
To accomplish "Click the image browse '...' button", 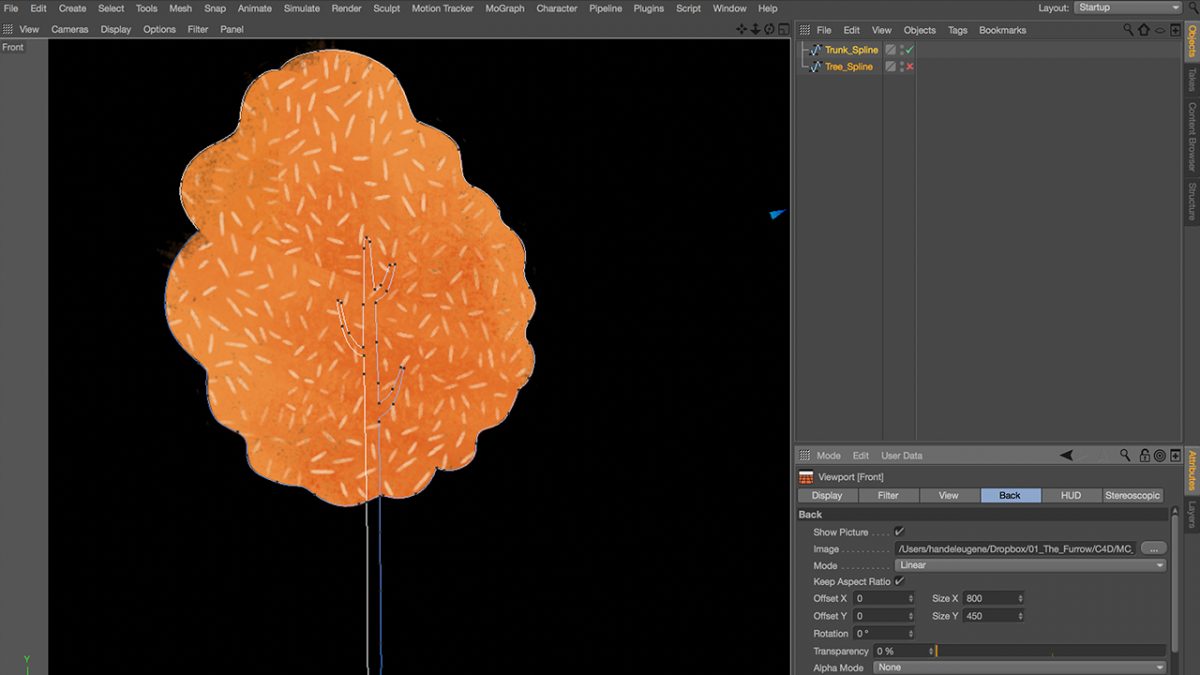I will 1153,549.
